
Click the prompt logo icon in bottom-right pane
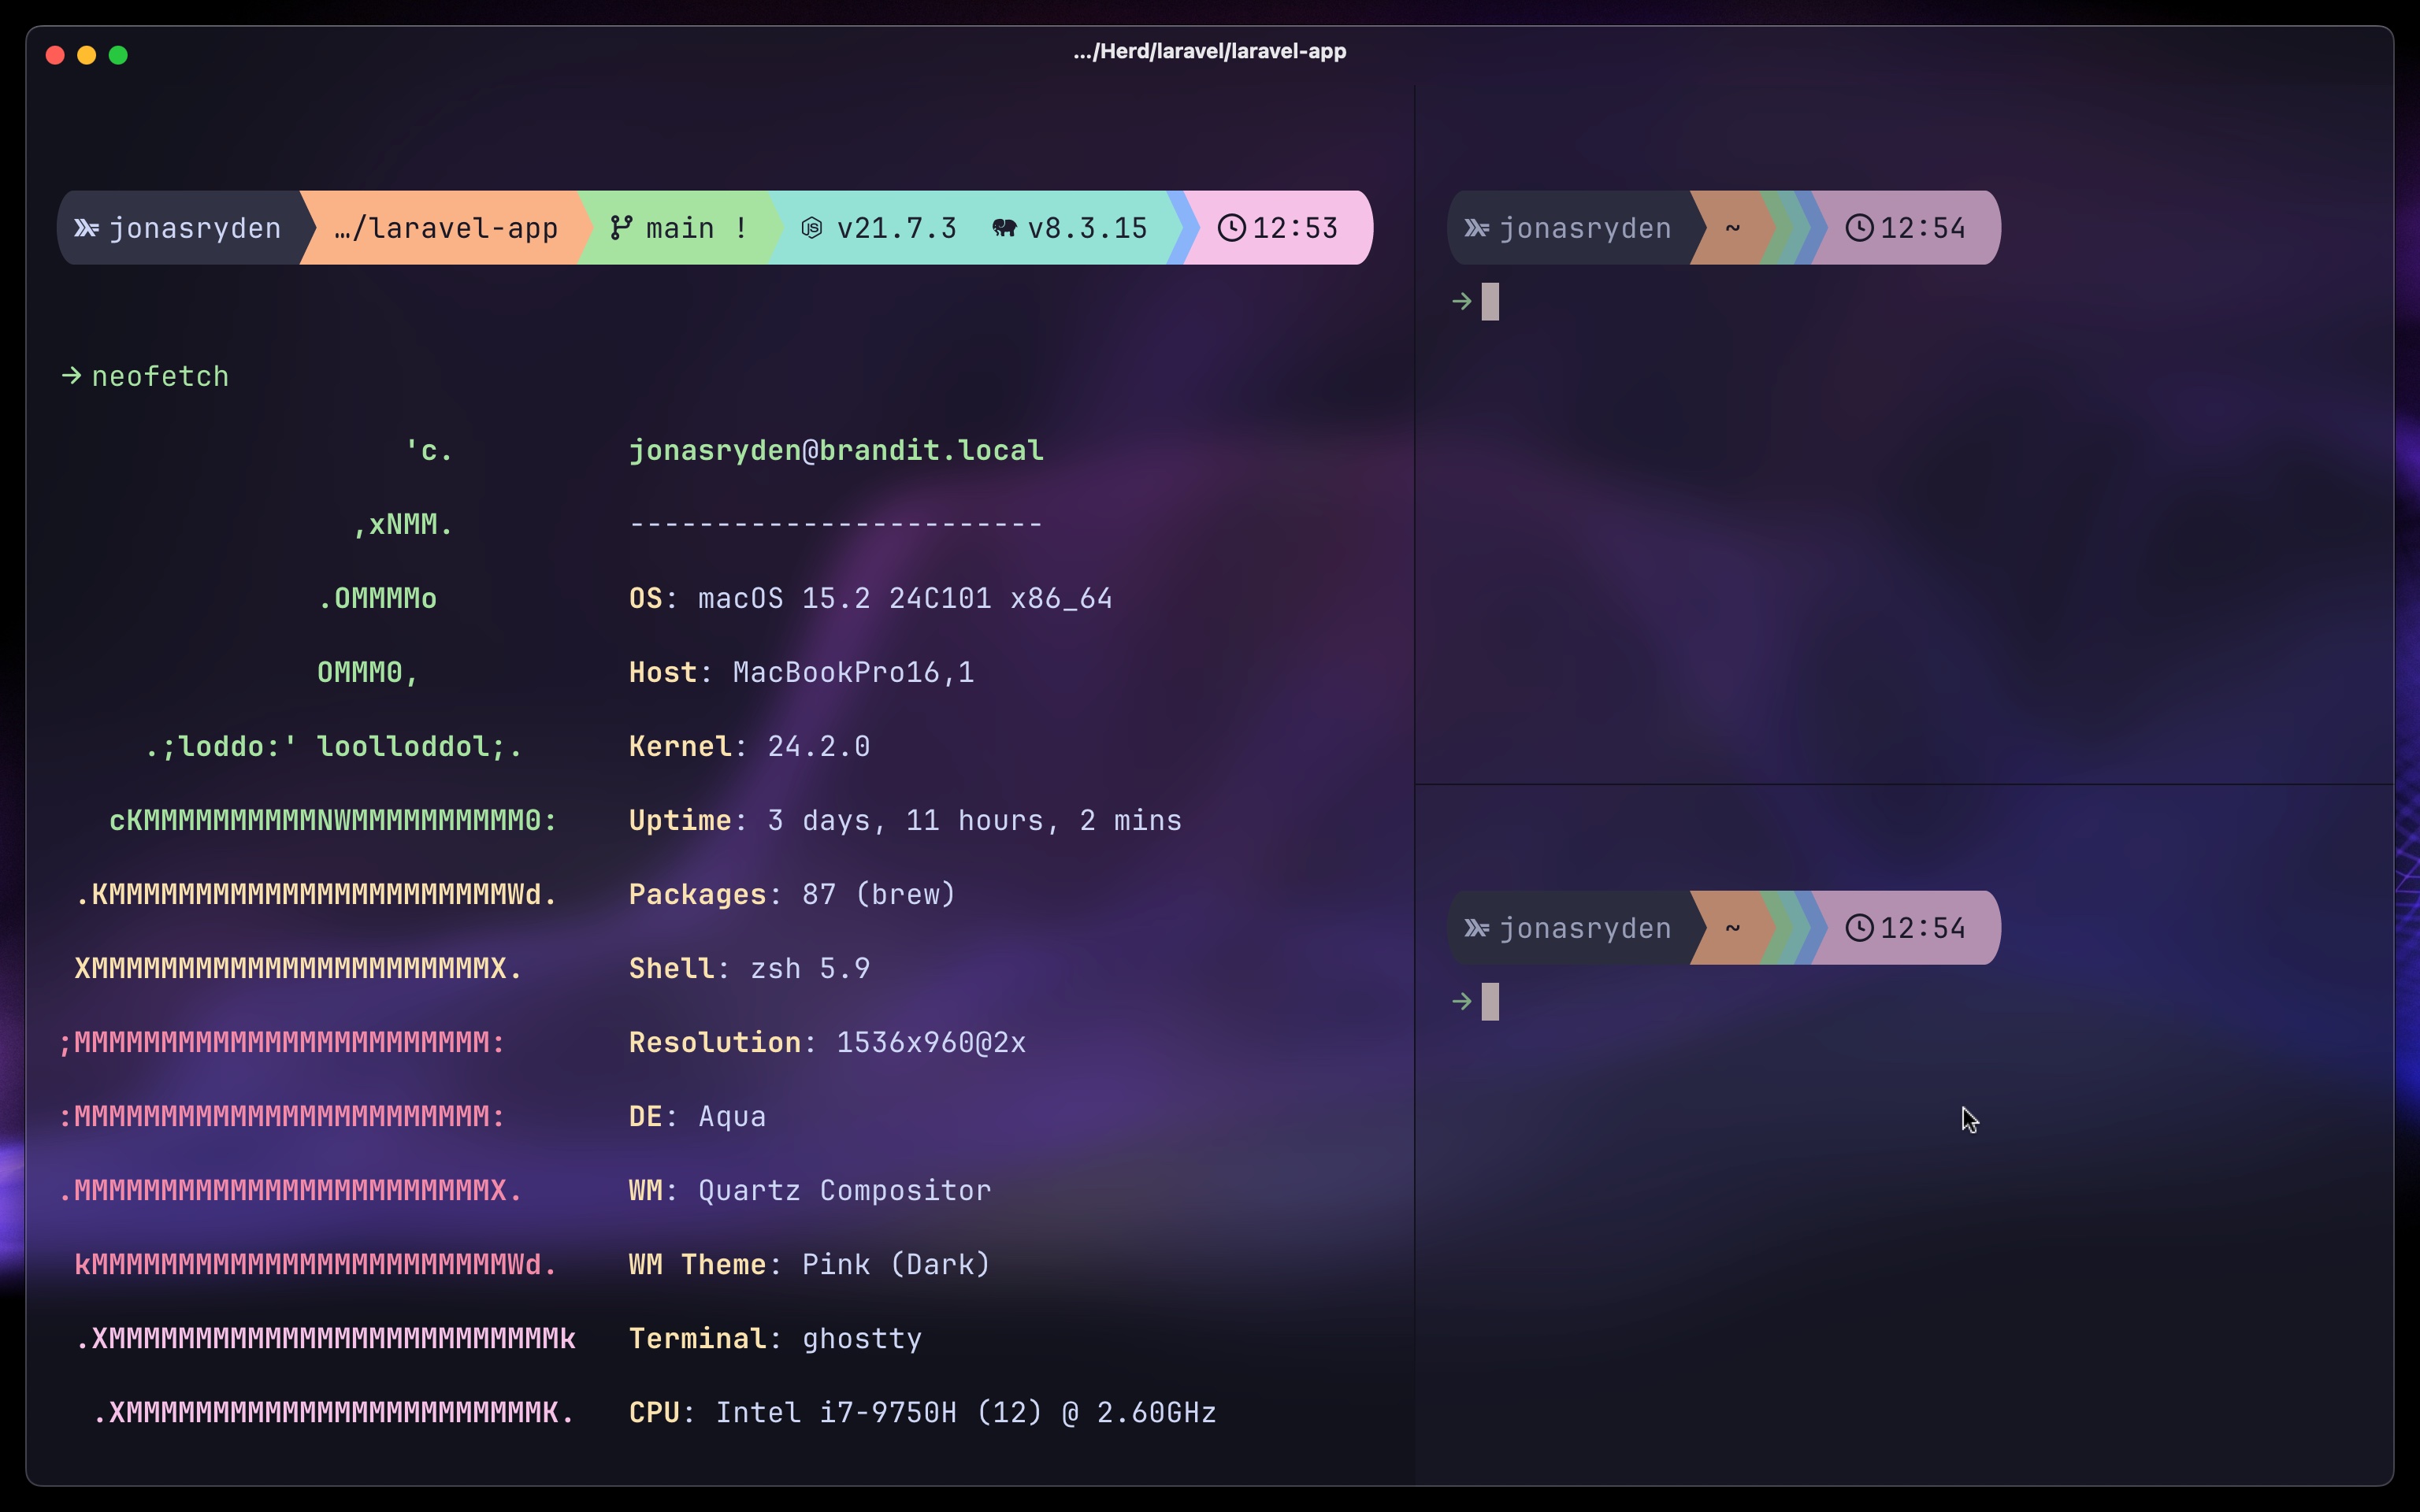click(1476, 928)
